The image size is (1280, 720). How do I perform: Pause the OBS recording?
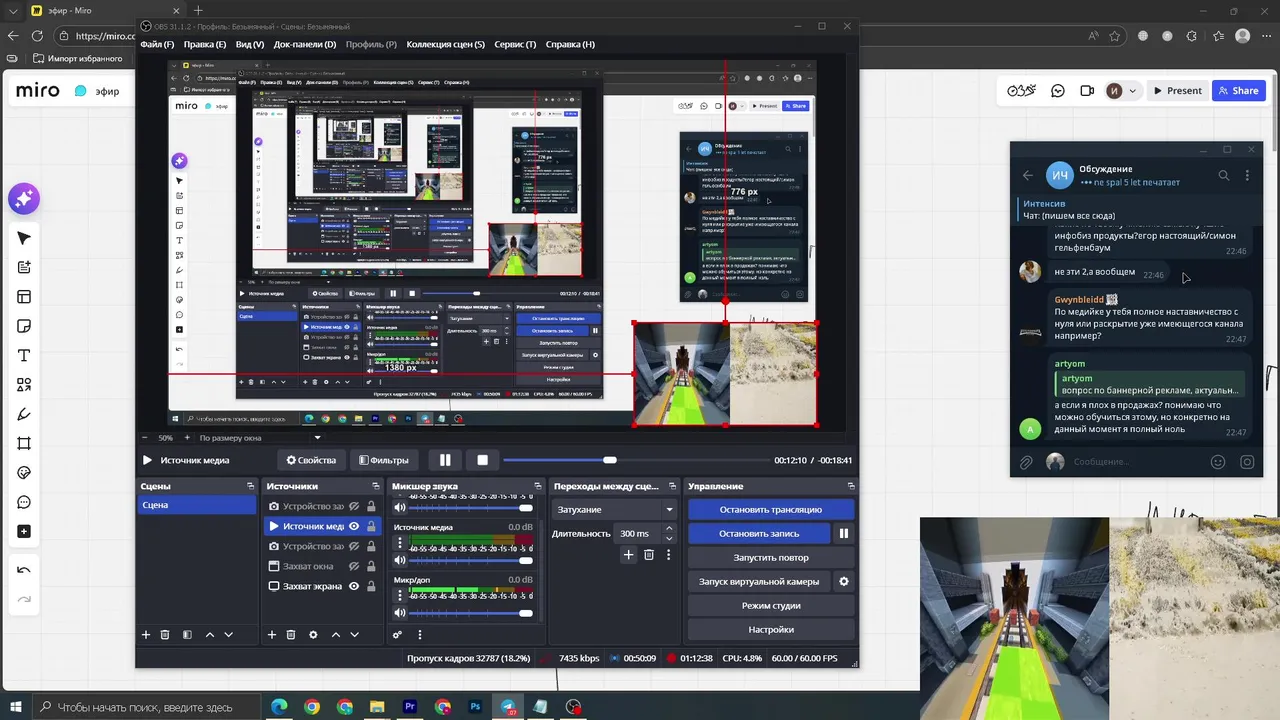coord(843,534)
